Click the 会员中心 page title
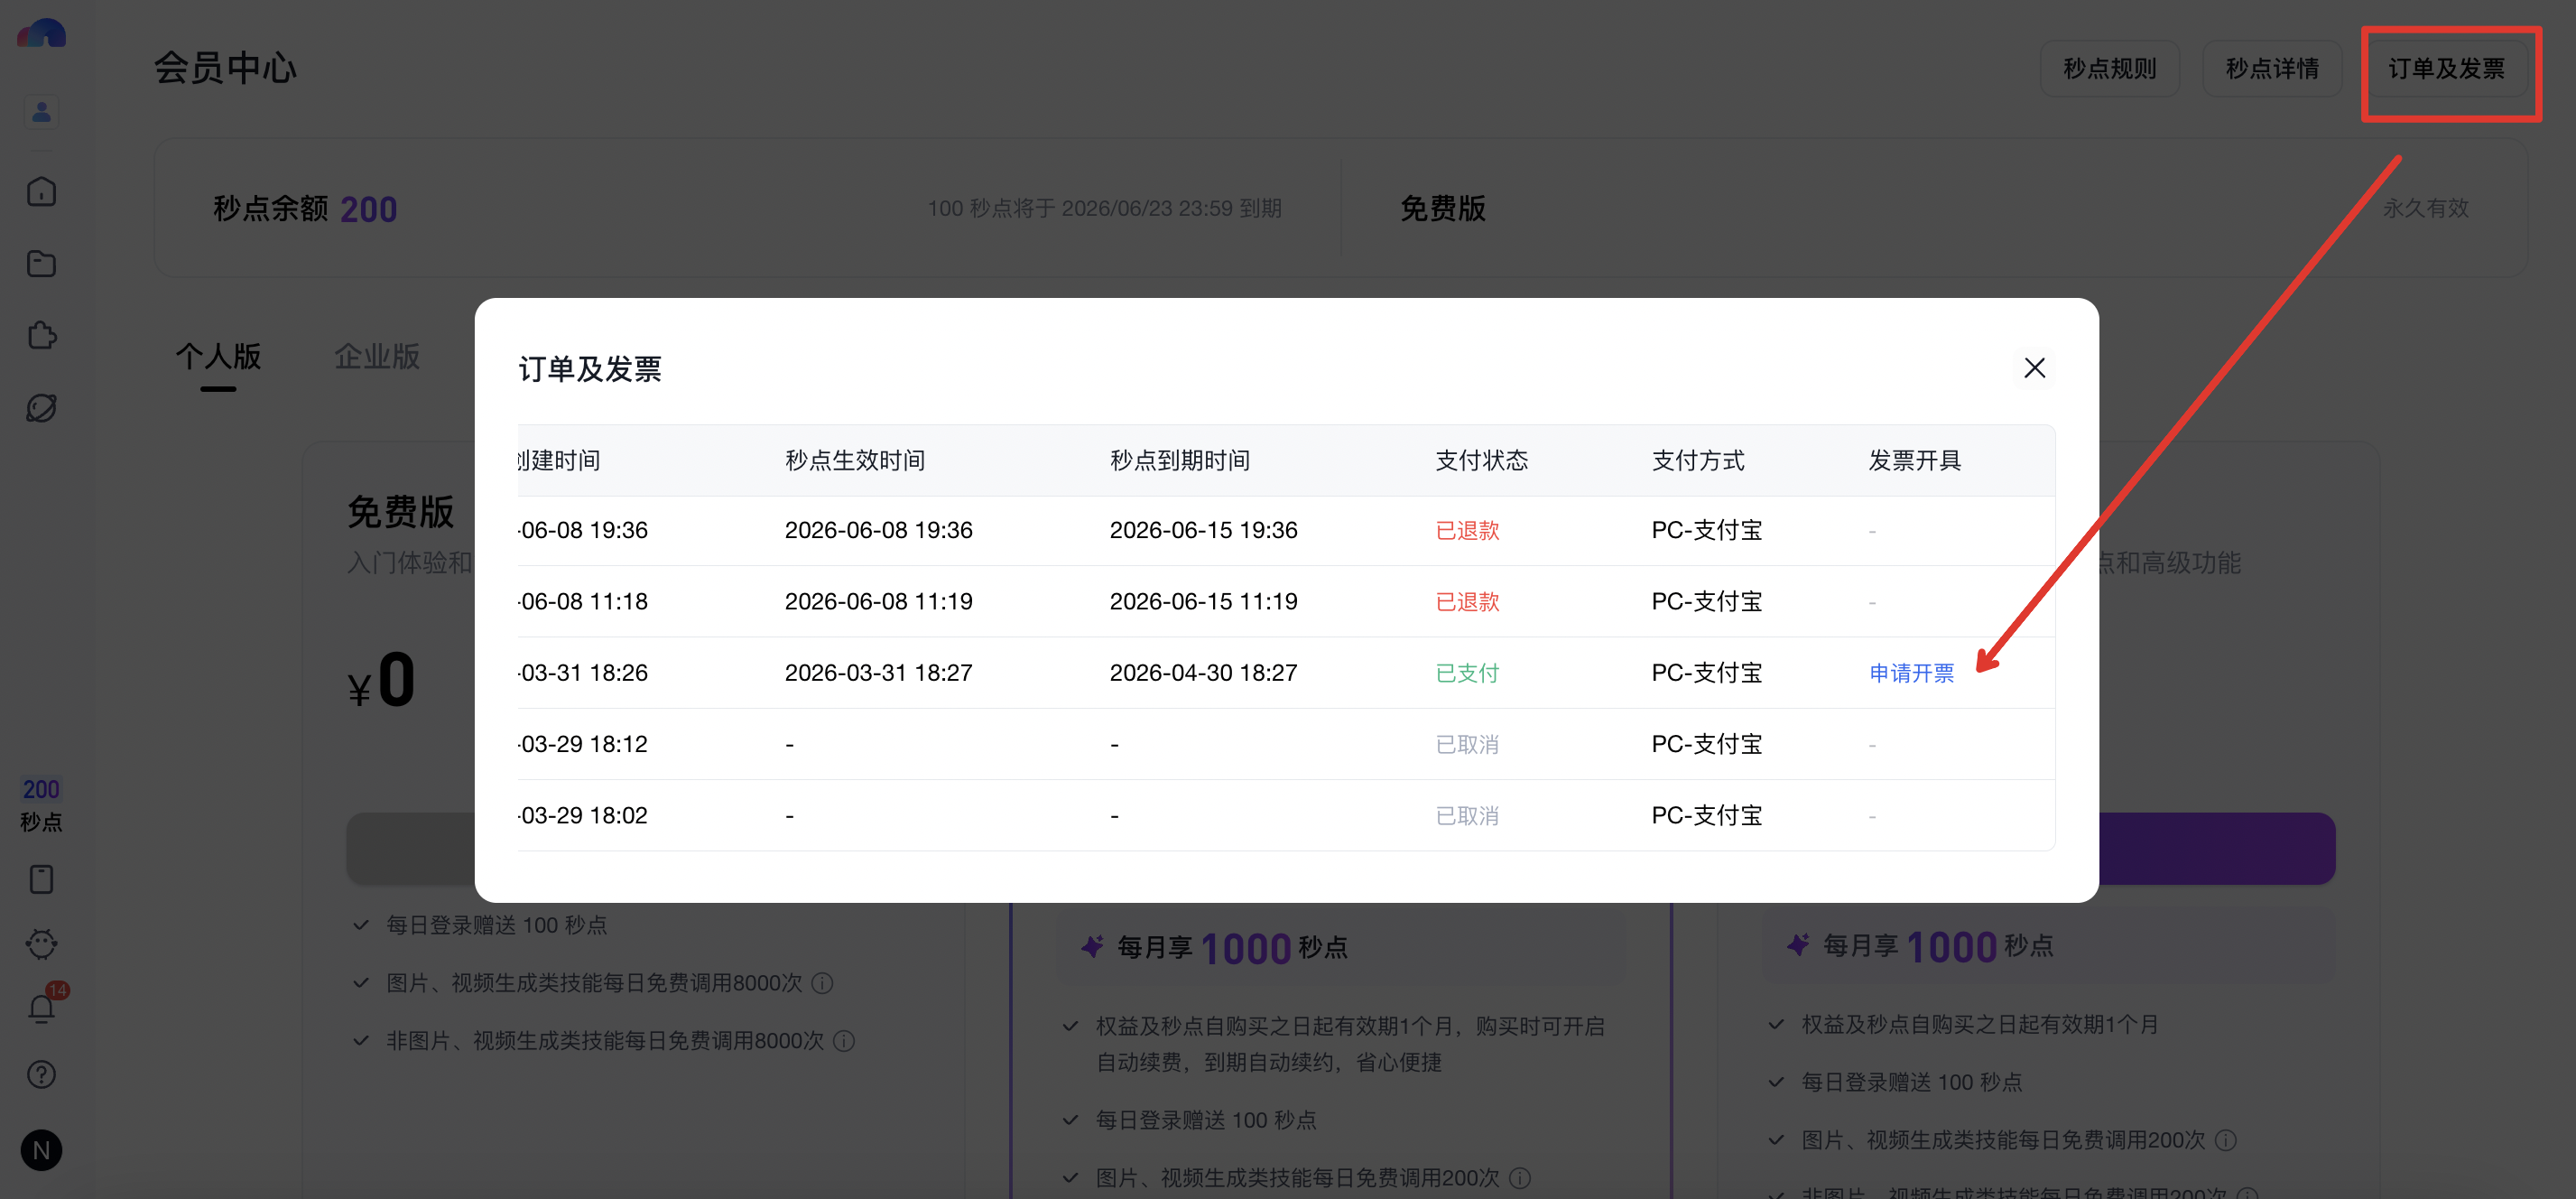The image size is (2576, 1199). 225,69
